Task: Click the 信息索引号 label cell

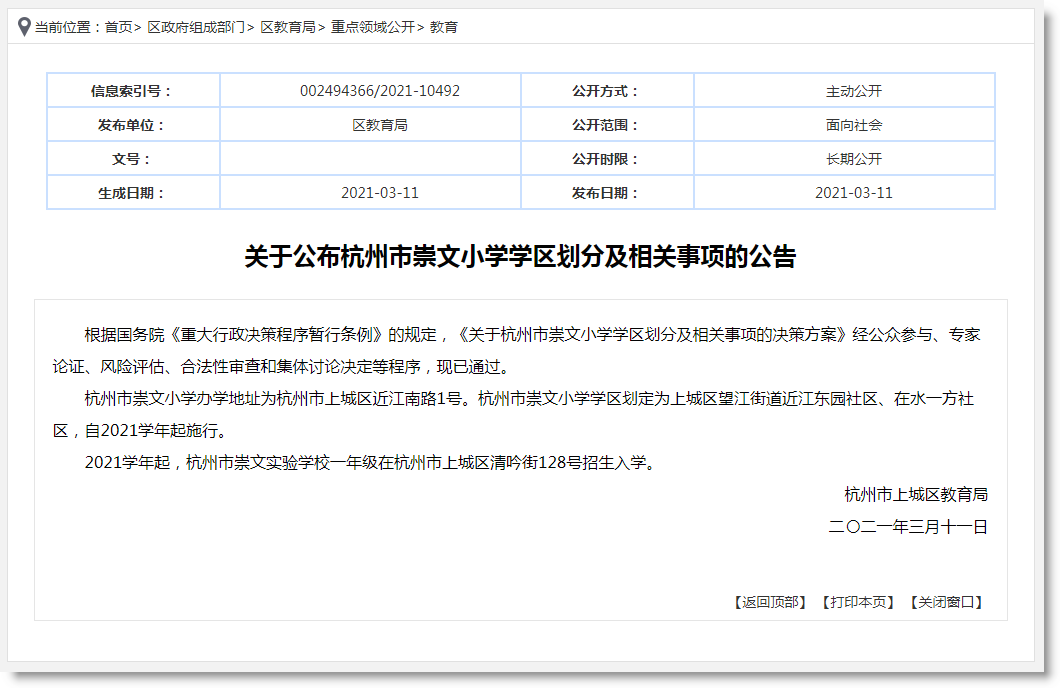Action: [x=133, y=91]
